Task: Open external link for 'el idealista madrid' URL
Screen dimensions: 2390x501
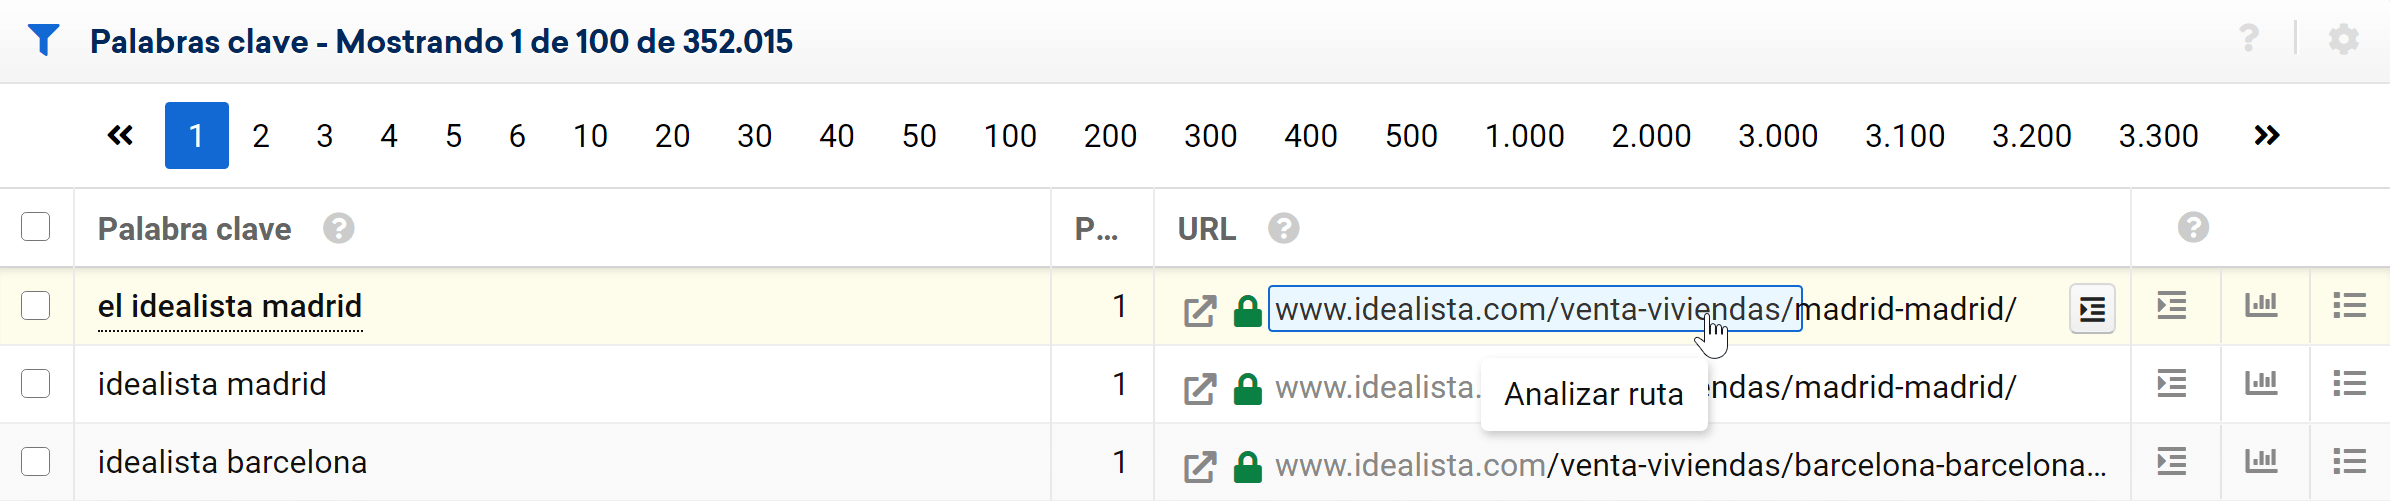Action: click(1199, 310)
